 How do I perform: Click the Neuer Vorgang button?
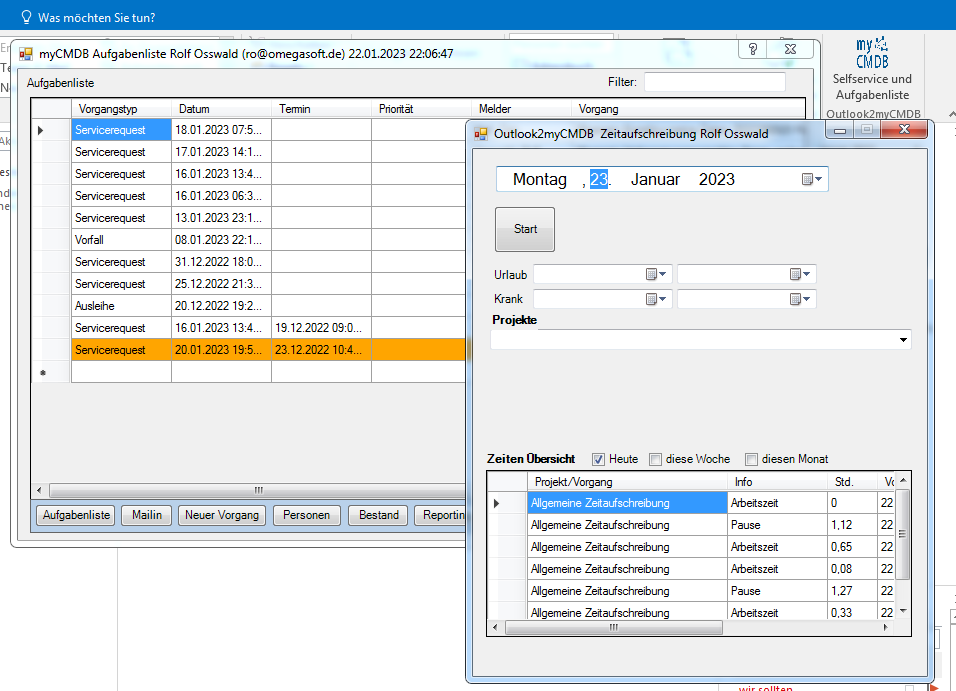pyautogui.click(x=222, y=515)
